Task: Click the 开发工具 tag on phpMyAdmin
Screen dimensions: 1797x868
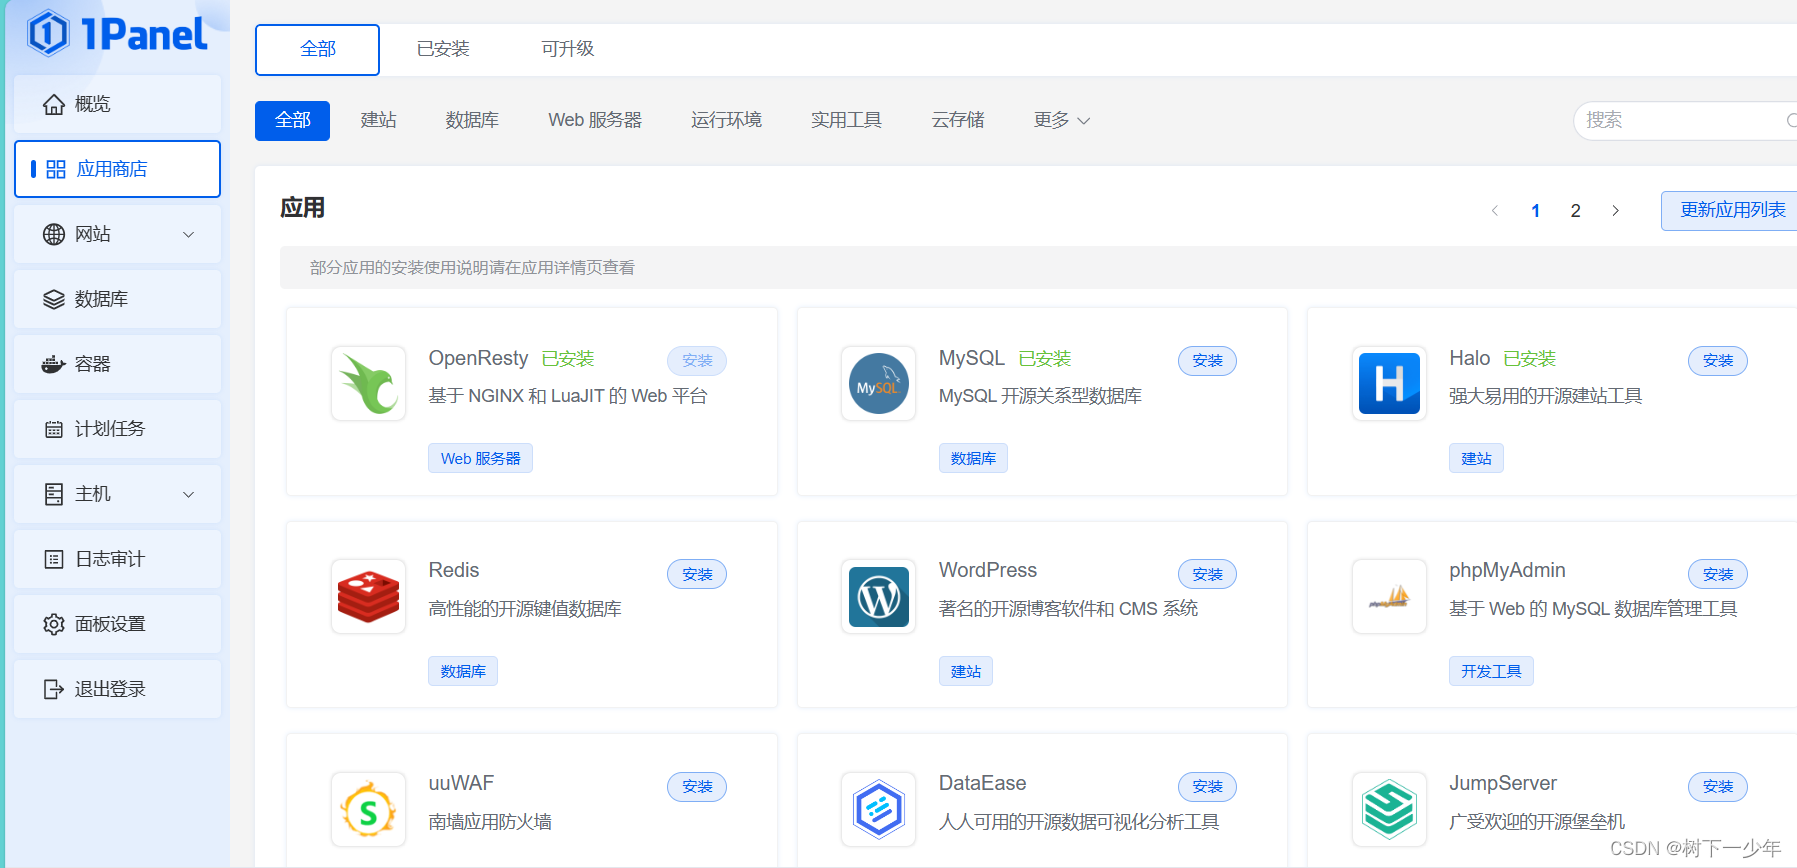Action: pos(1491,671)
